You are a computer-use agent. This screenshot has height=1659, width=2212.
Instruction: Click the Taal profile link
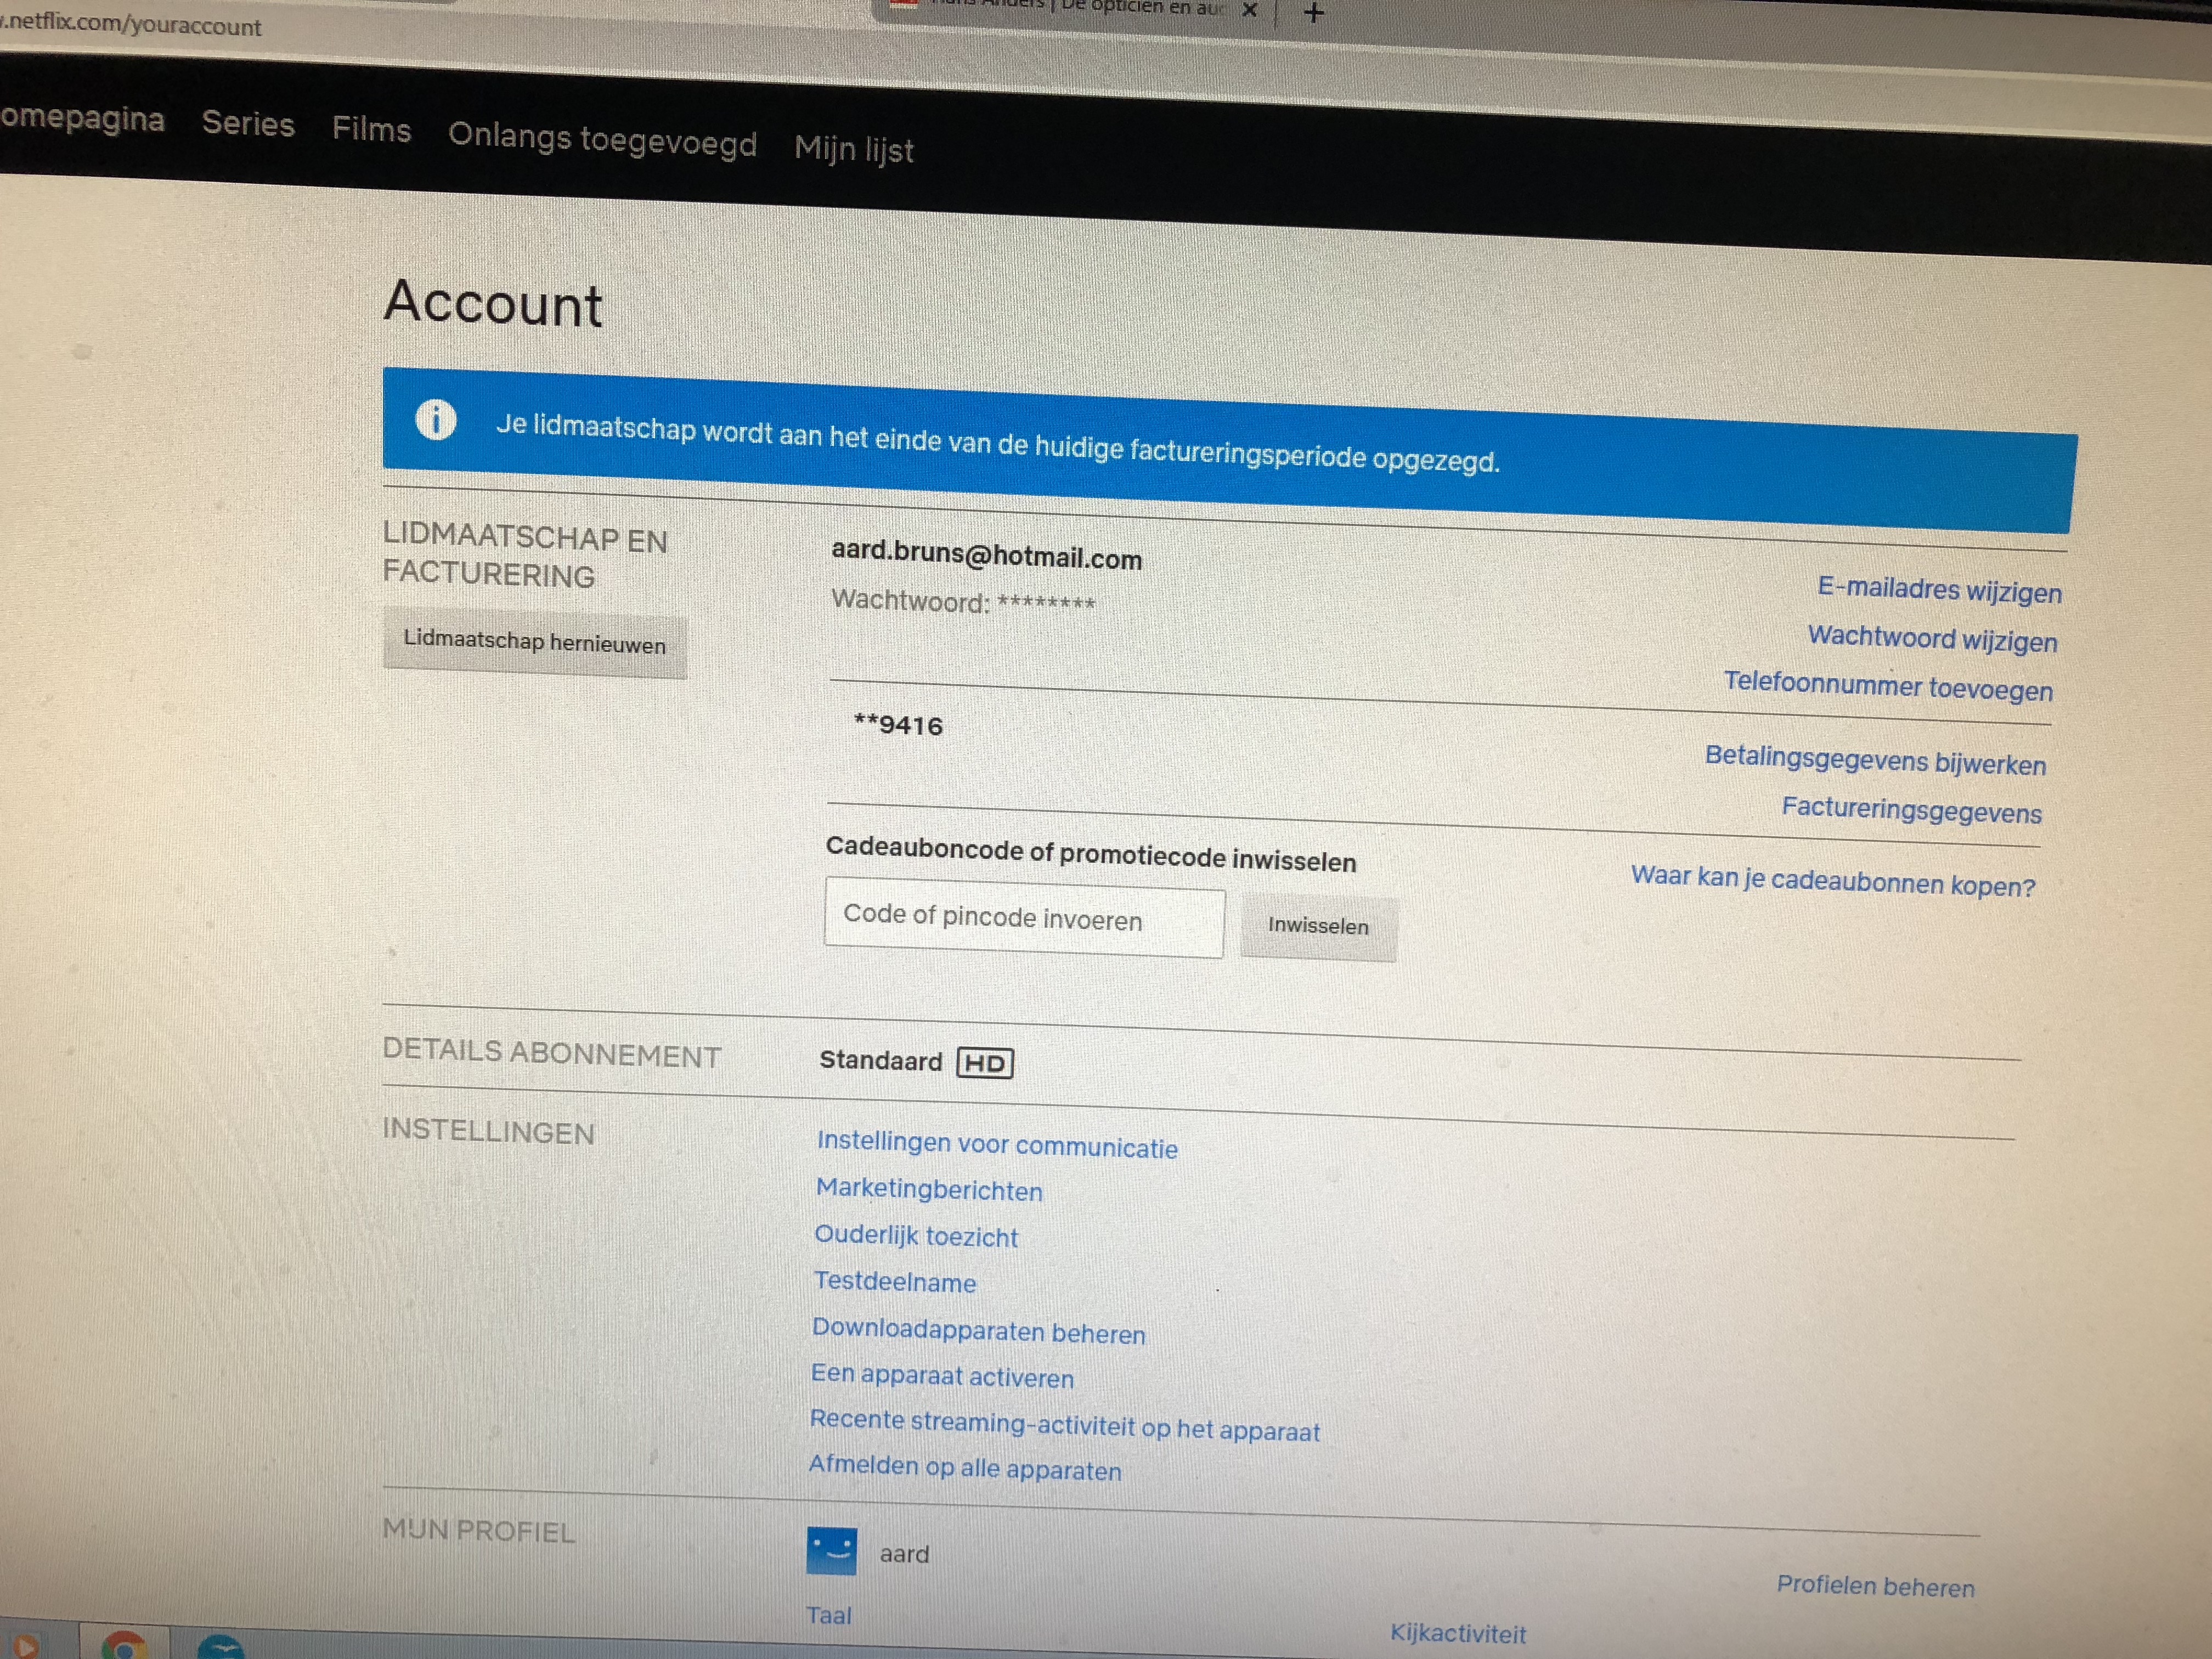[x=829, y=1616]
